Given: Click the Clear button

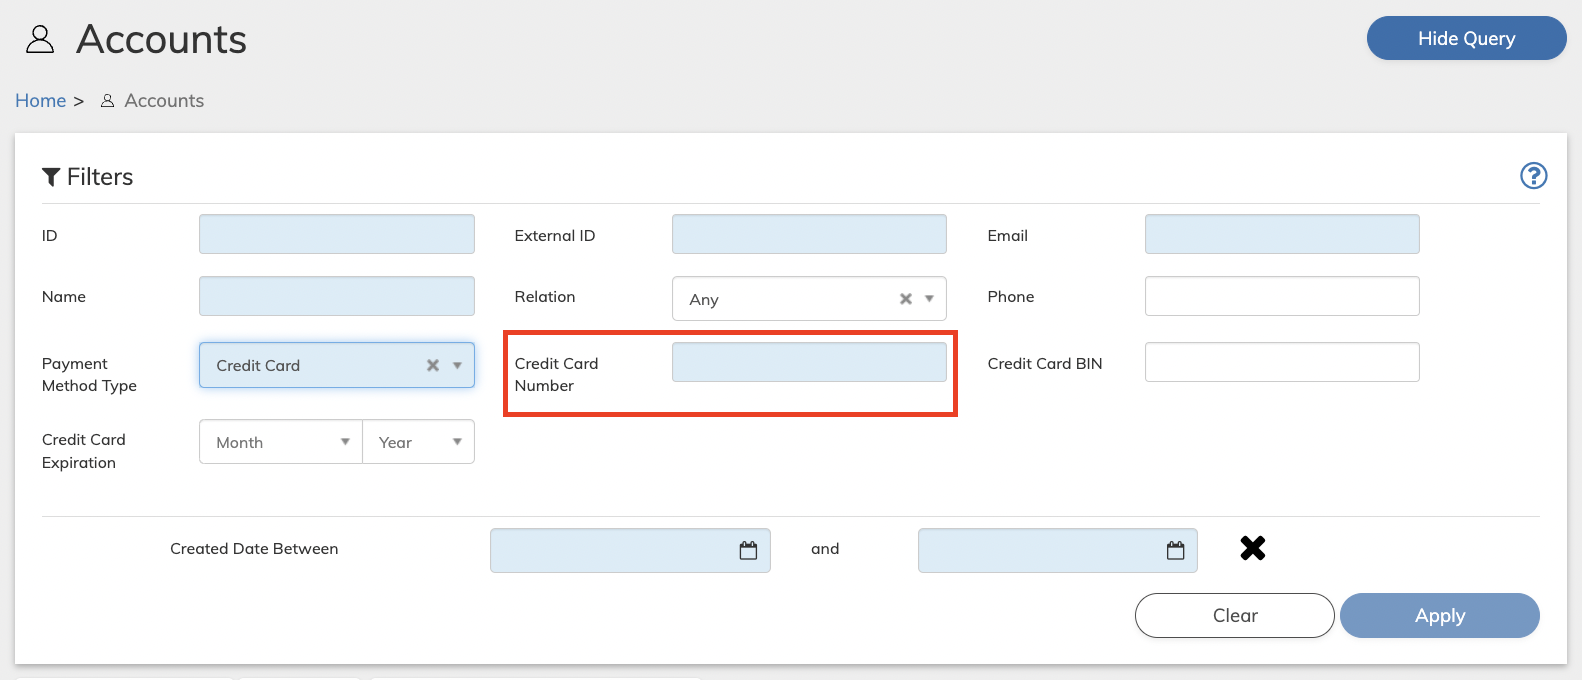Looking at the screenshot, I should (x=1235, y=615).
